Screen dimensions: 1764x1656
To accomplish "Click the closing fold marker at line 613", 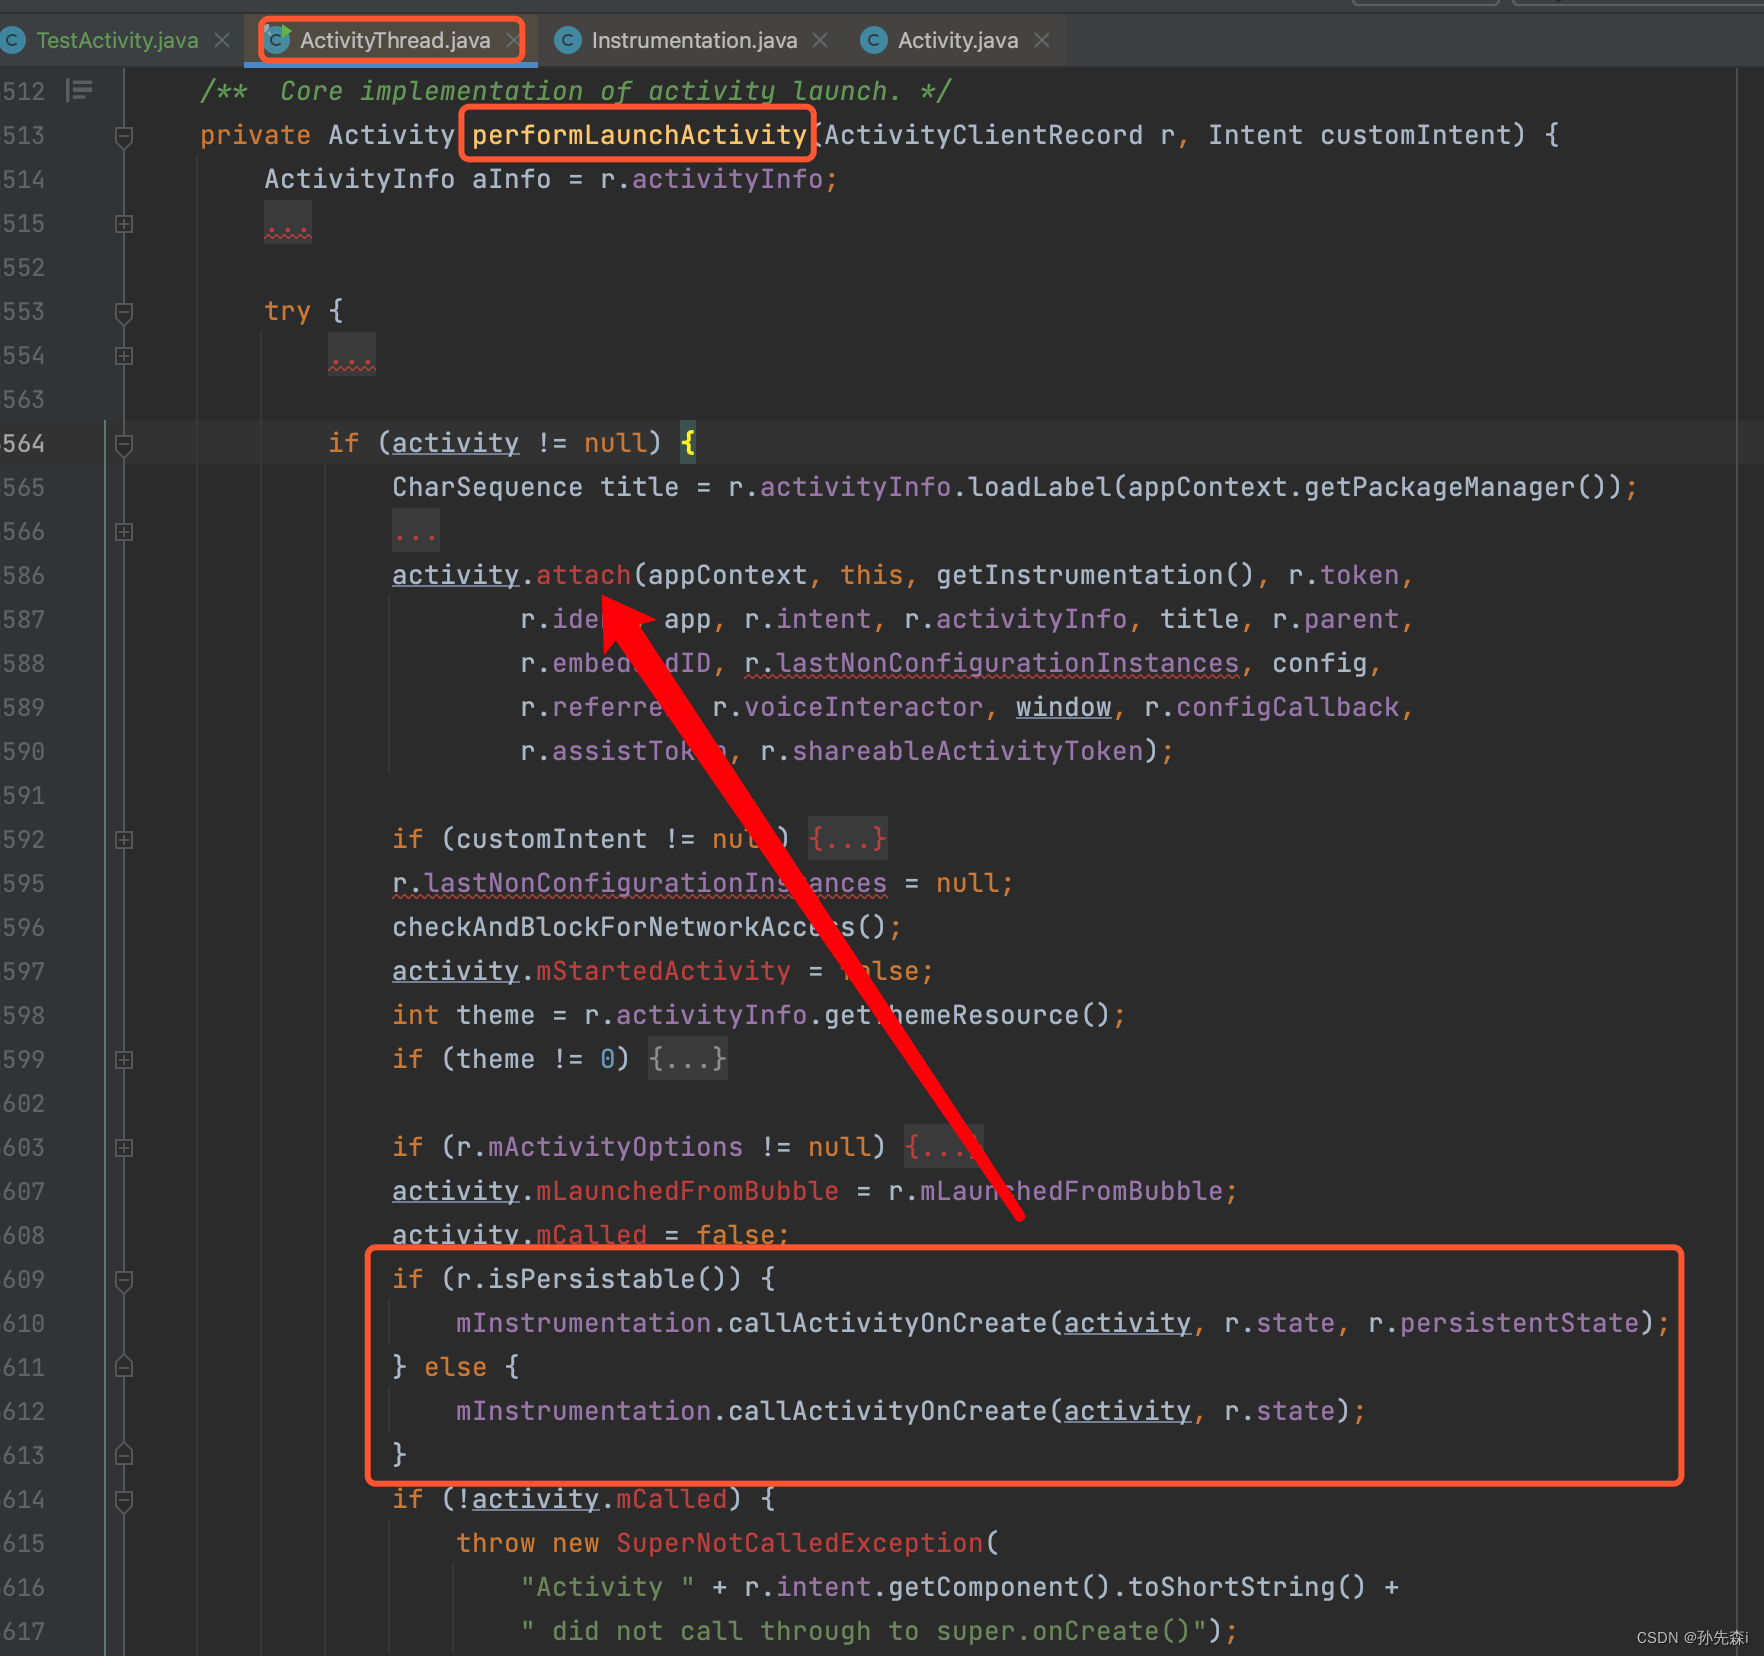I will point(124,1455).
